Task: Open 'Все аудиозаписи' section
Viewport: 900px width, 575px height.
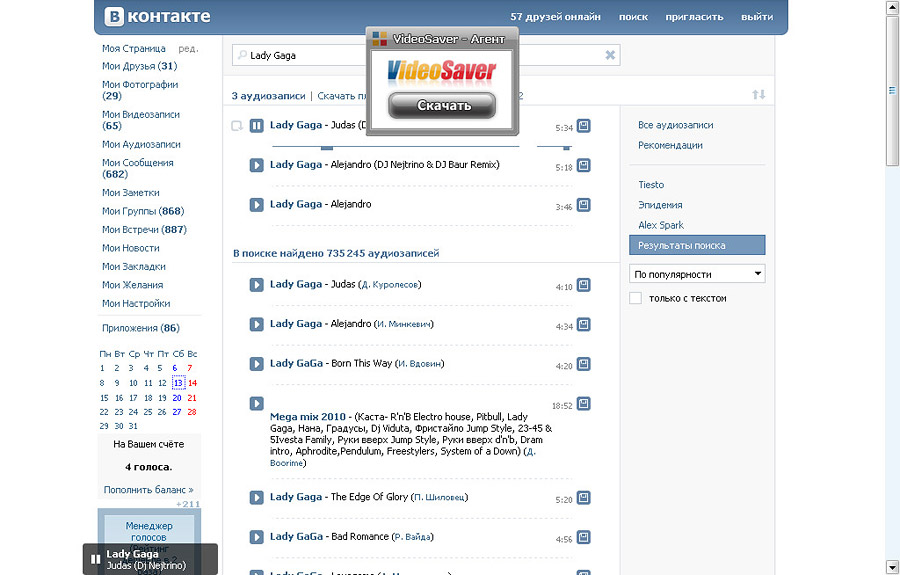Action: 676,125
